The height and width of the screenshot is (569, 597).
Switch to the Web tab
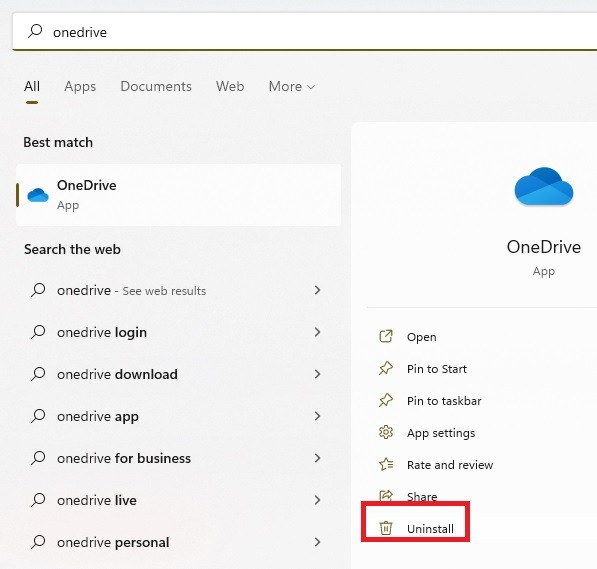pyautogui.click(x=230, y=86)
